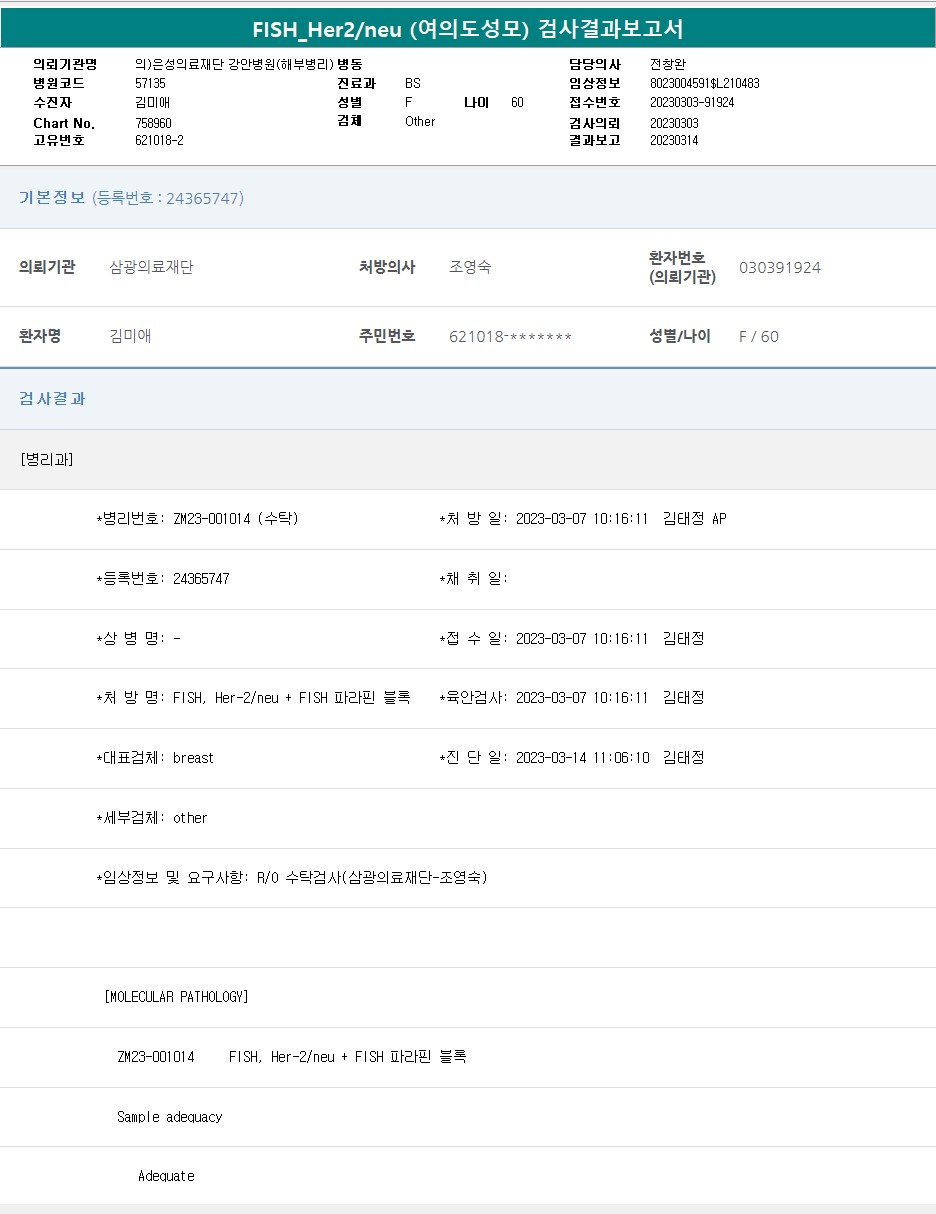Viewport: 936px width, 1214px height.
Task: Select the 기본정보 section heading
Action: tap(52, 198)
